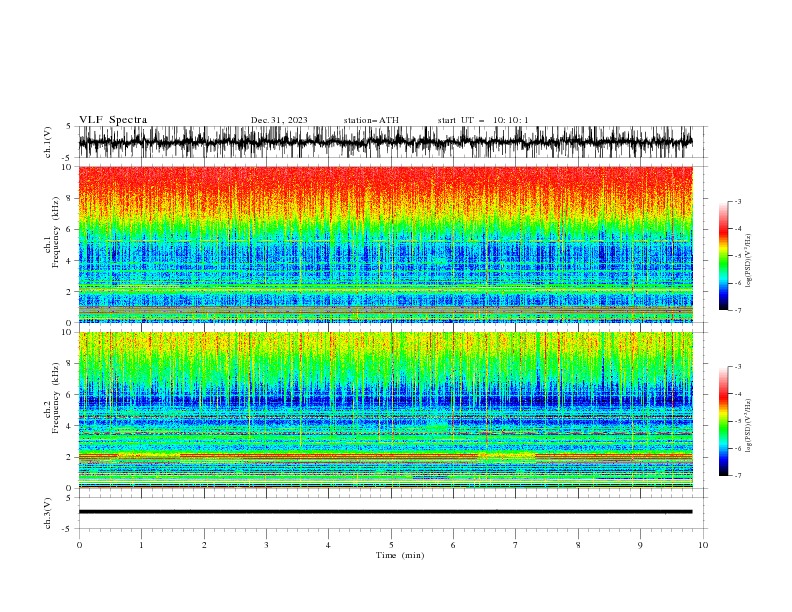Click the ch.3 flat waveform trace
Screen dimensions: 792x612
point(385,512)
